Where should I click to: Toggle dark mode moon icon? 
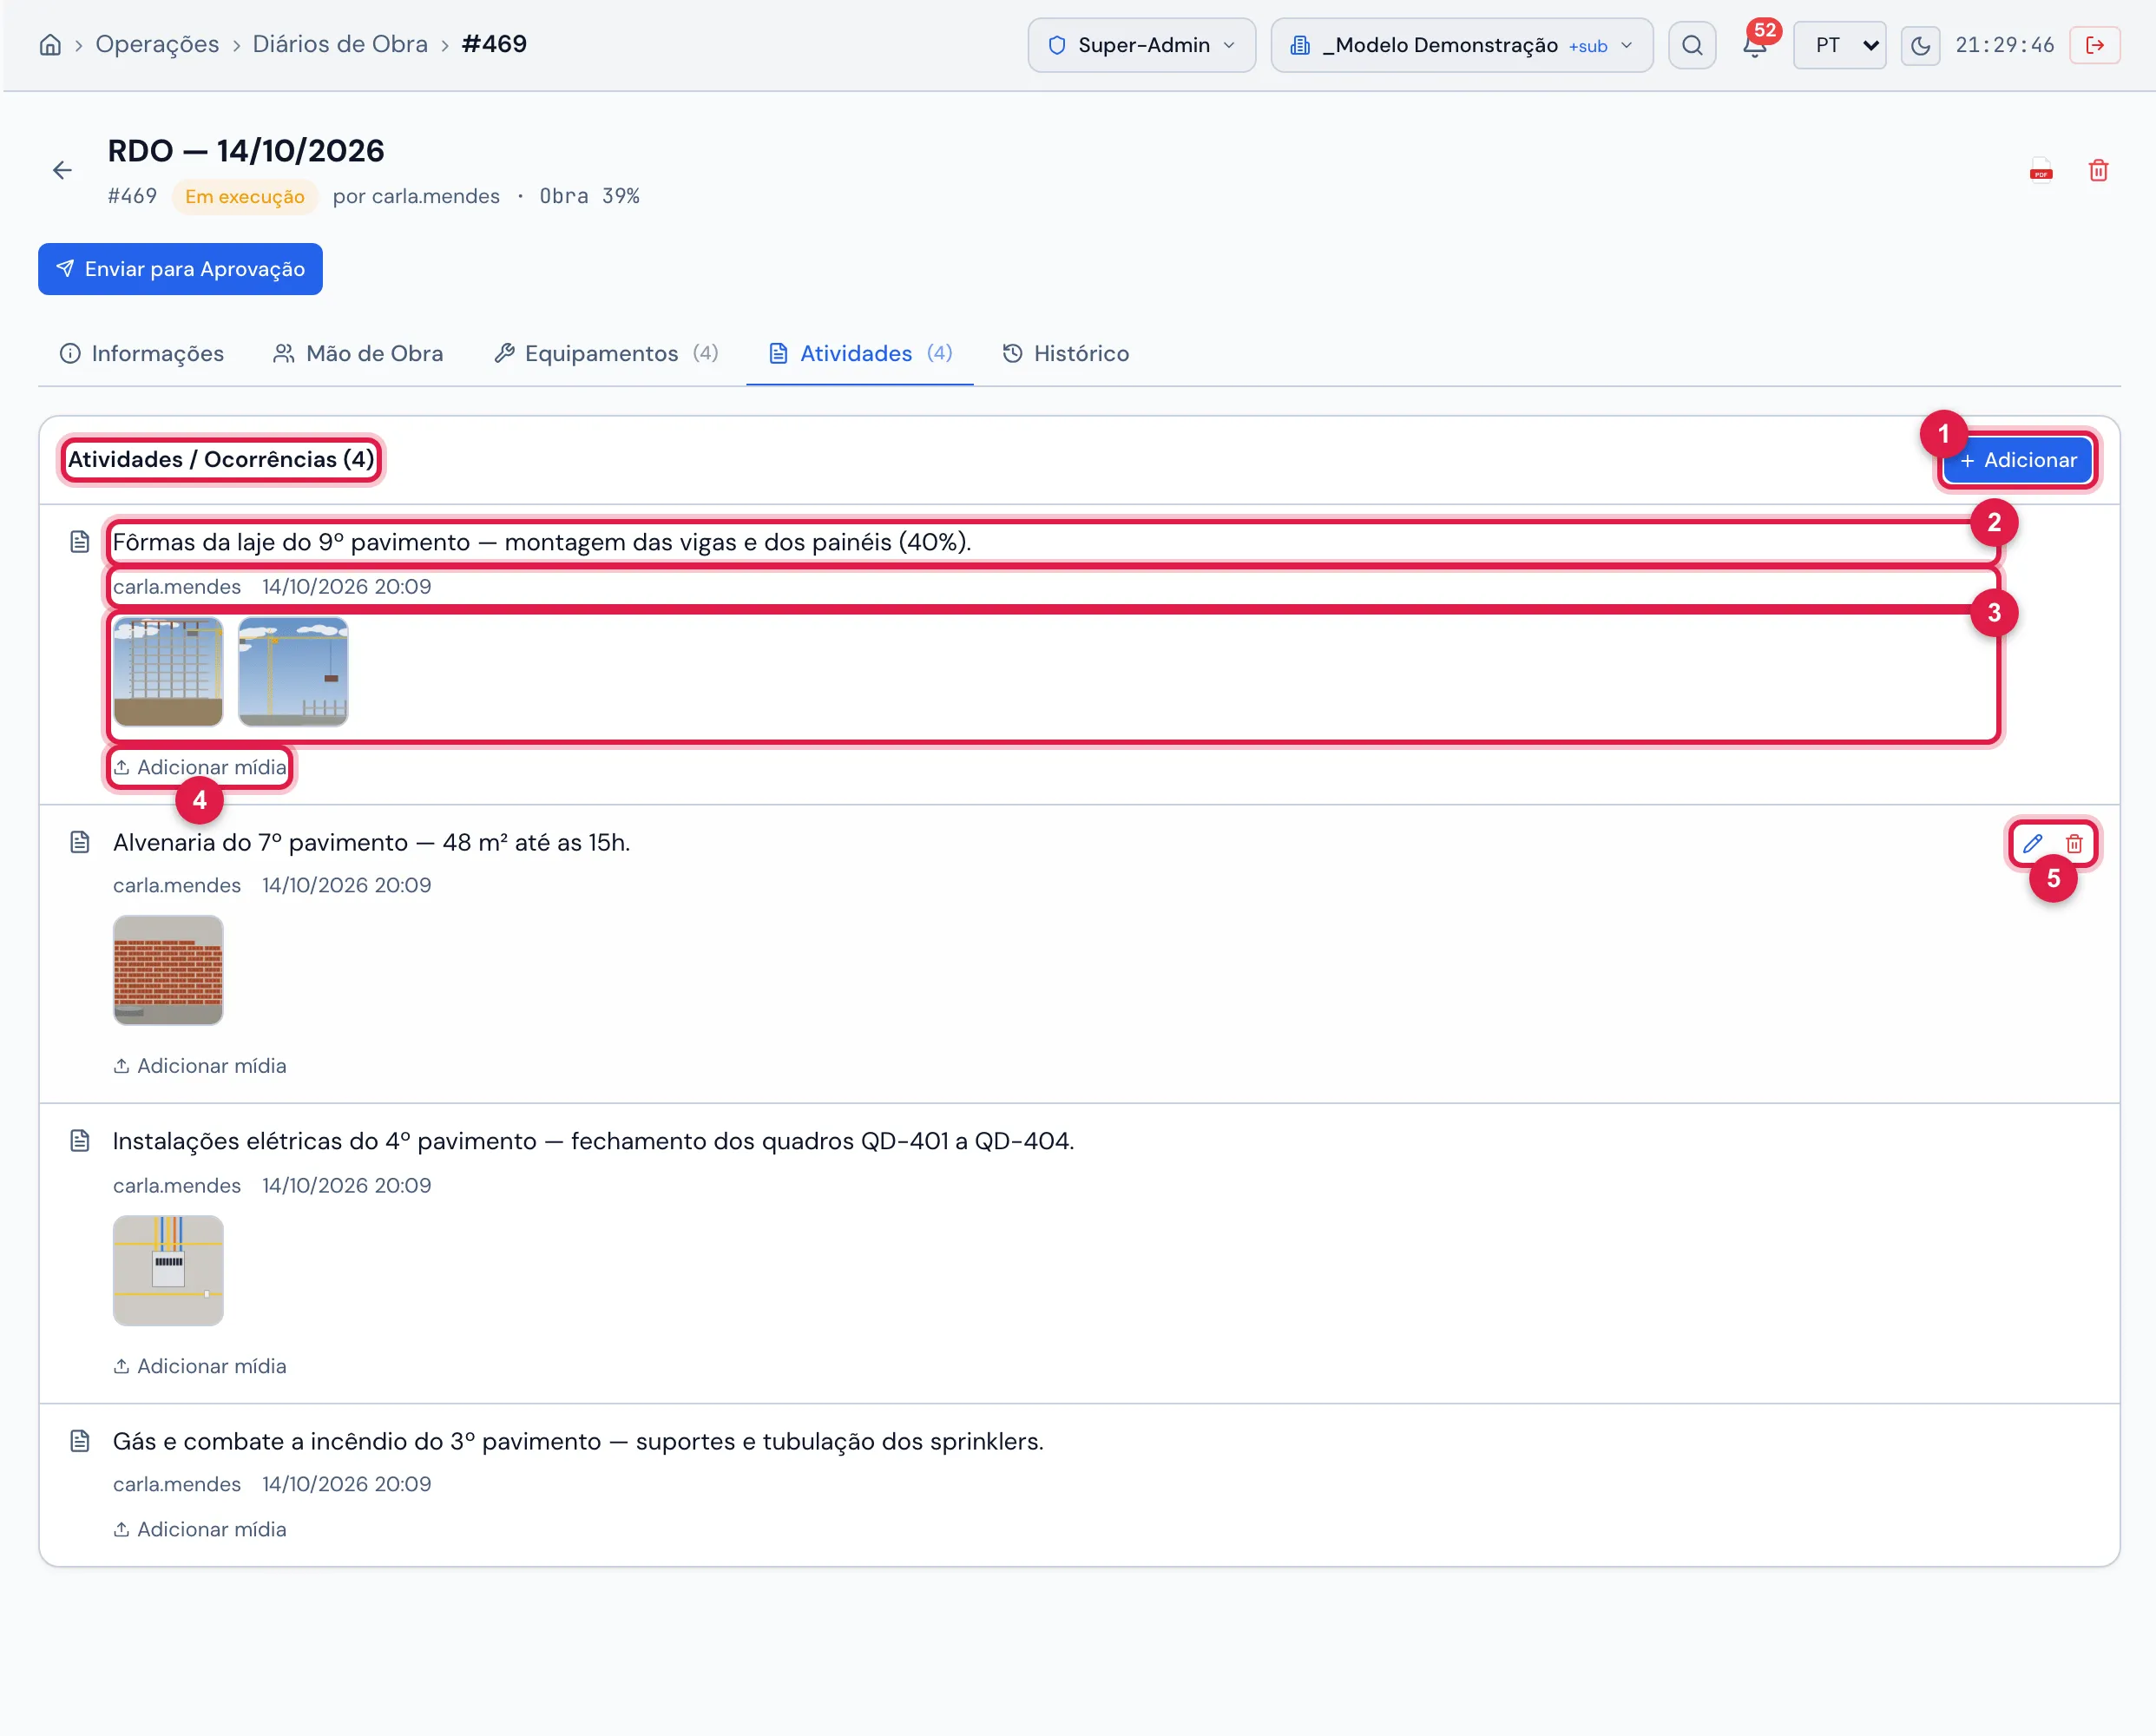coord(1920,45)
